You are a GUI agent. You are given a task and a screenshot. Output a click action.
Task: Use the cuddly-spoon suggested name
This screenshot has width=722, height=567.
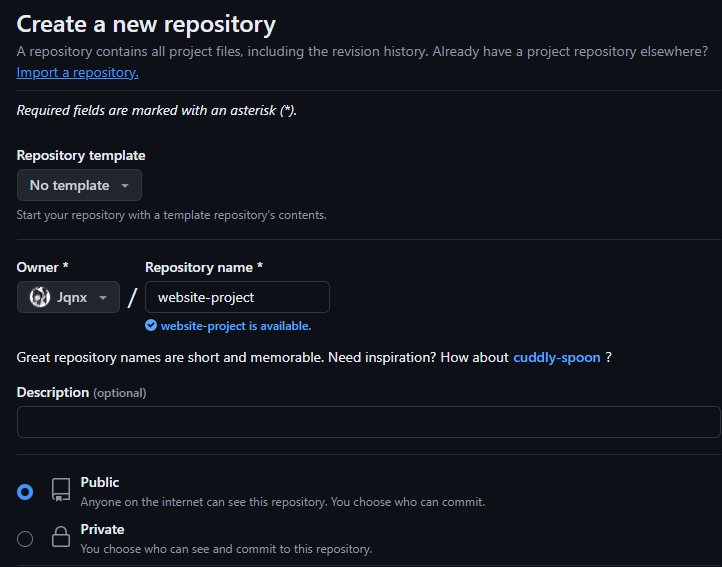[x=556, y=357]
